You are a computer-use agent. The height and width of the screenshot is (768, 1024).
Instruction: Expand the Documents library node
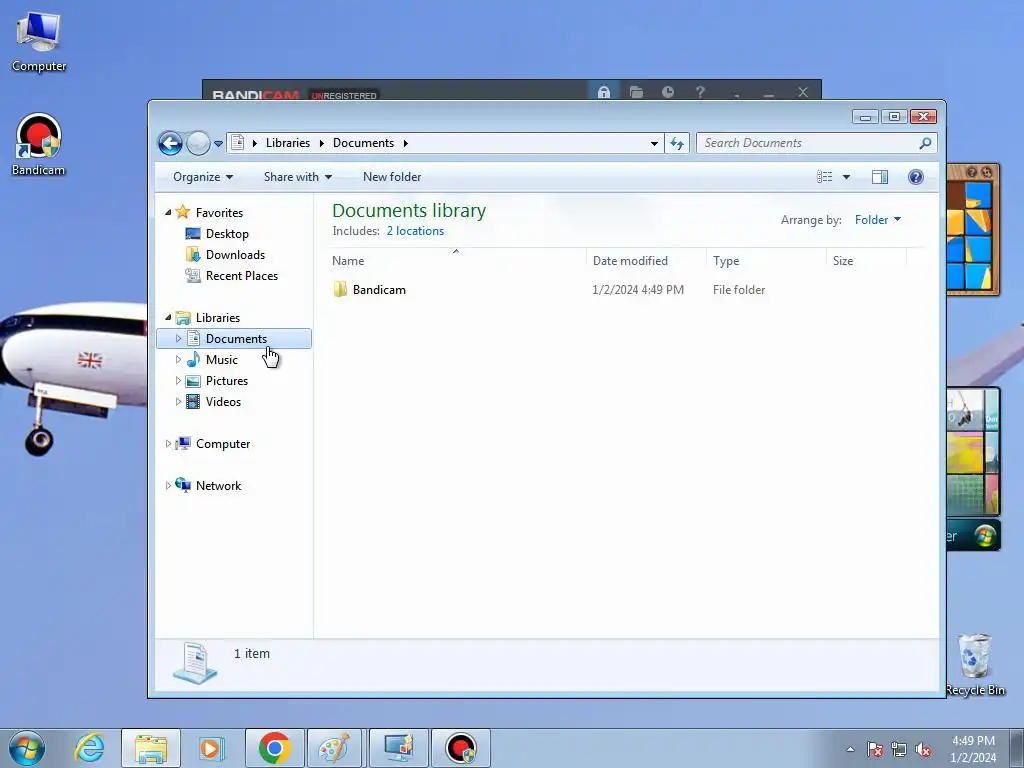[x=178, y=338]
